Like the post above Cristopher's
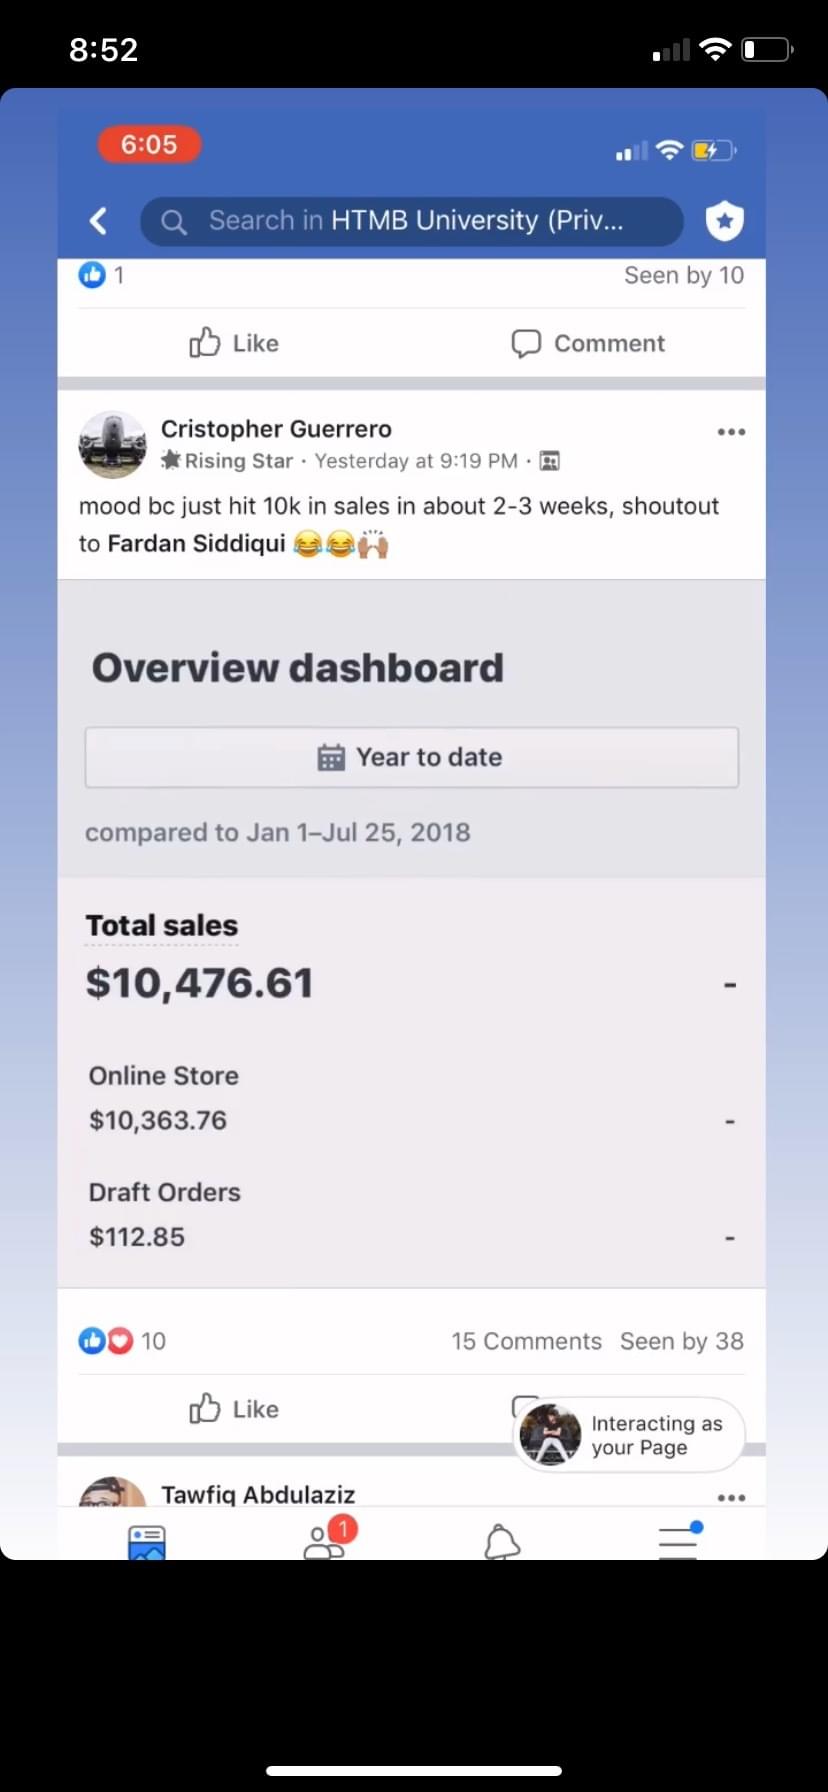The image size is (828, 1792). point(235,343)
